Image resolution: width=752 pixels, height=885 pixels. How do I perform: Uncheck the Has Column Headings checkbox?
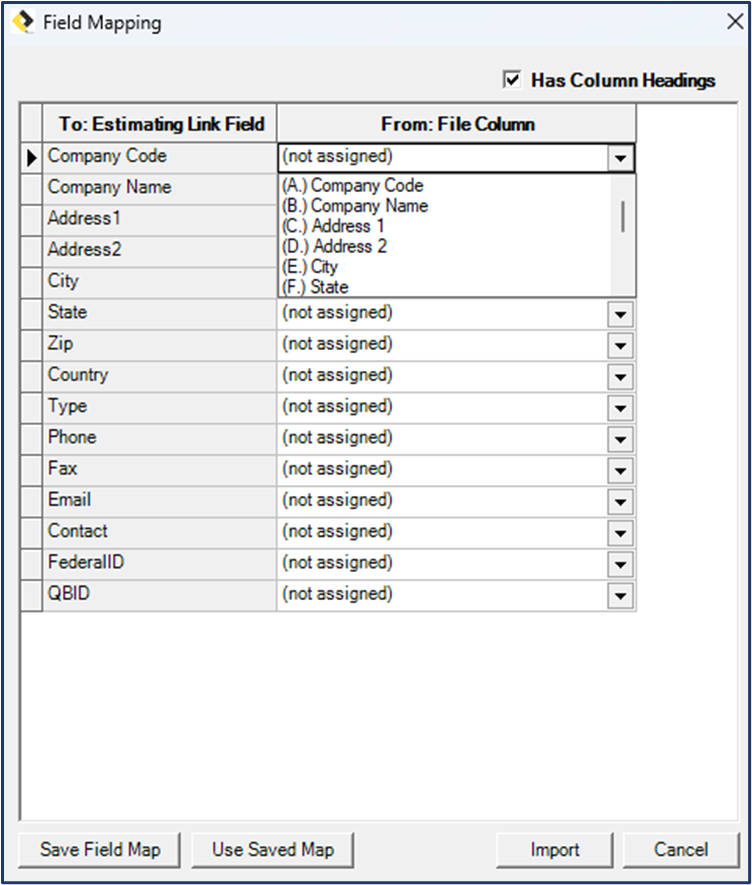pyautogui.click(x=514, y=80)
